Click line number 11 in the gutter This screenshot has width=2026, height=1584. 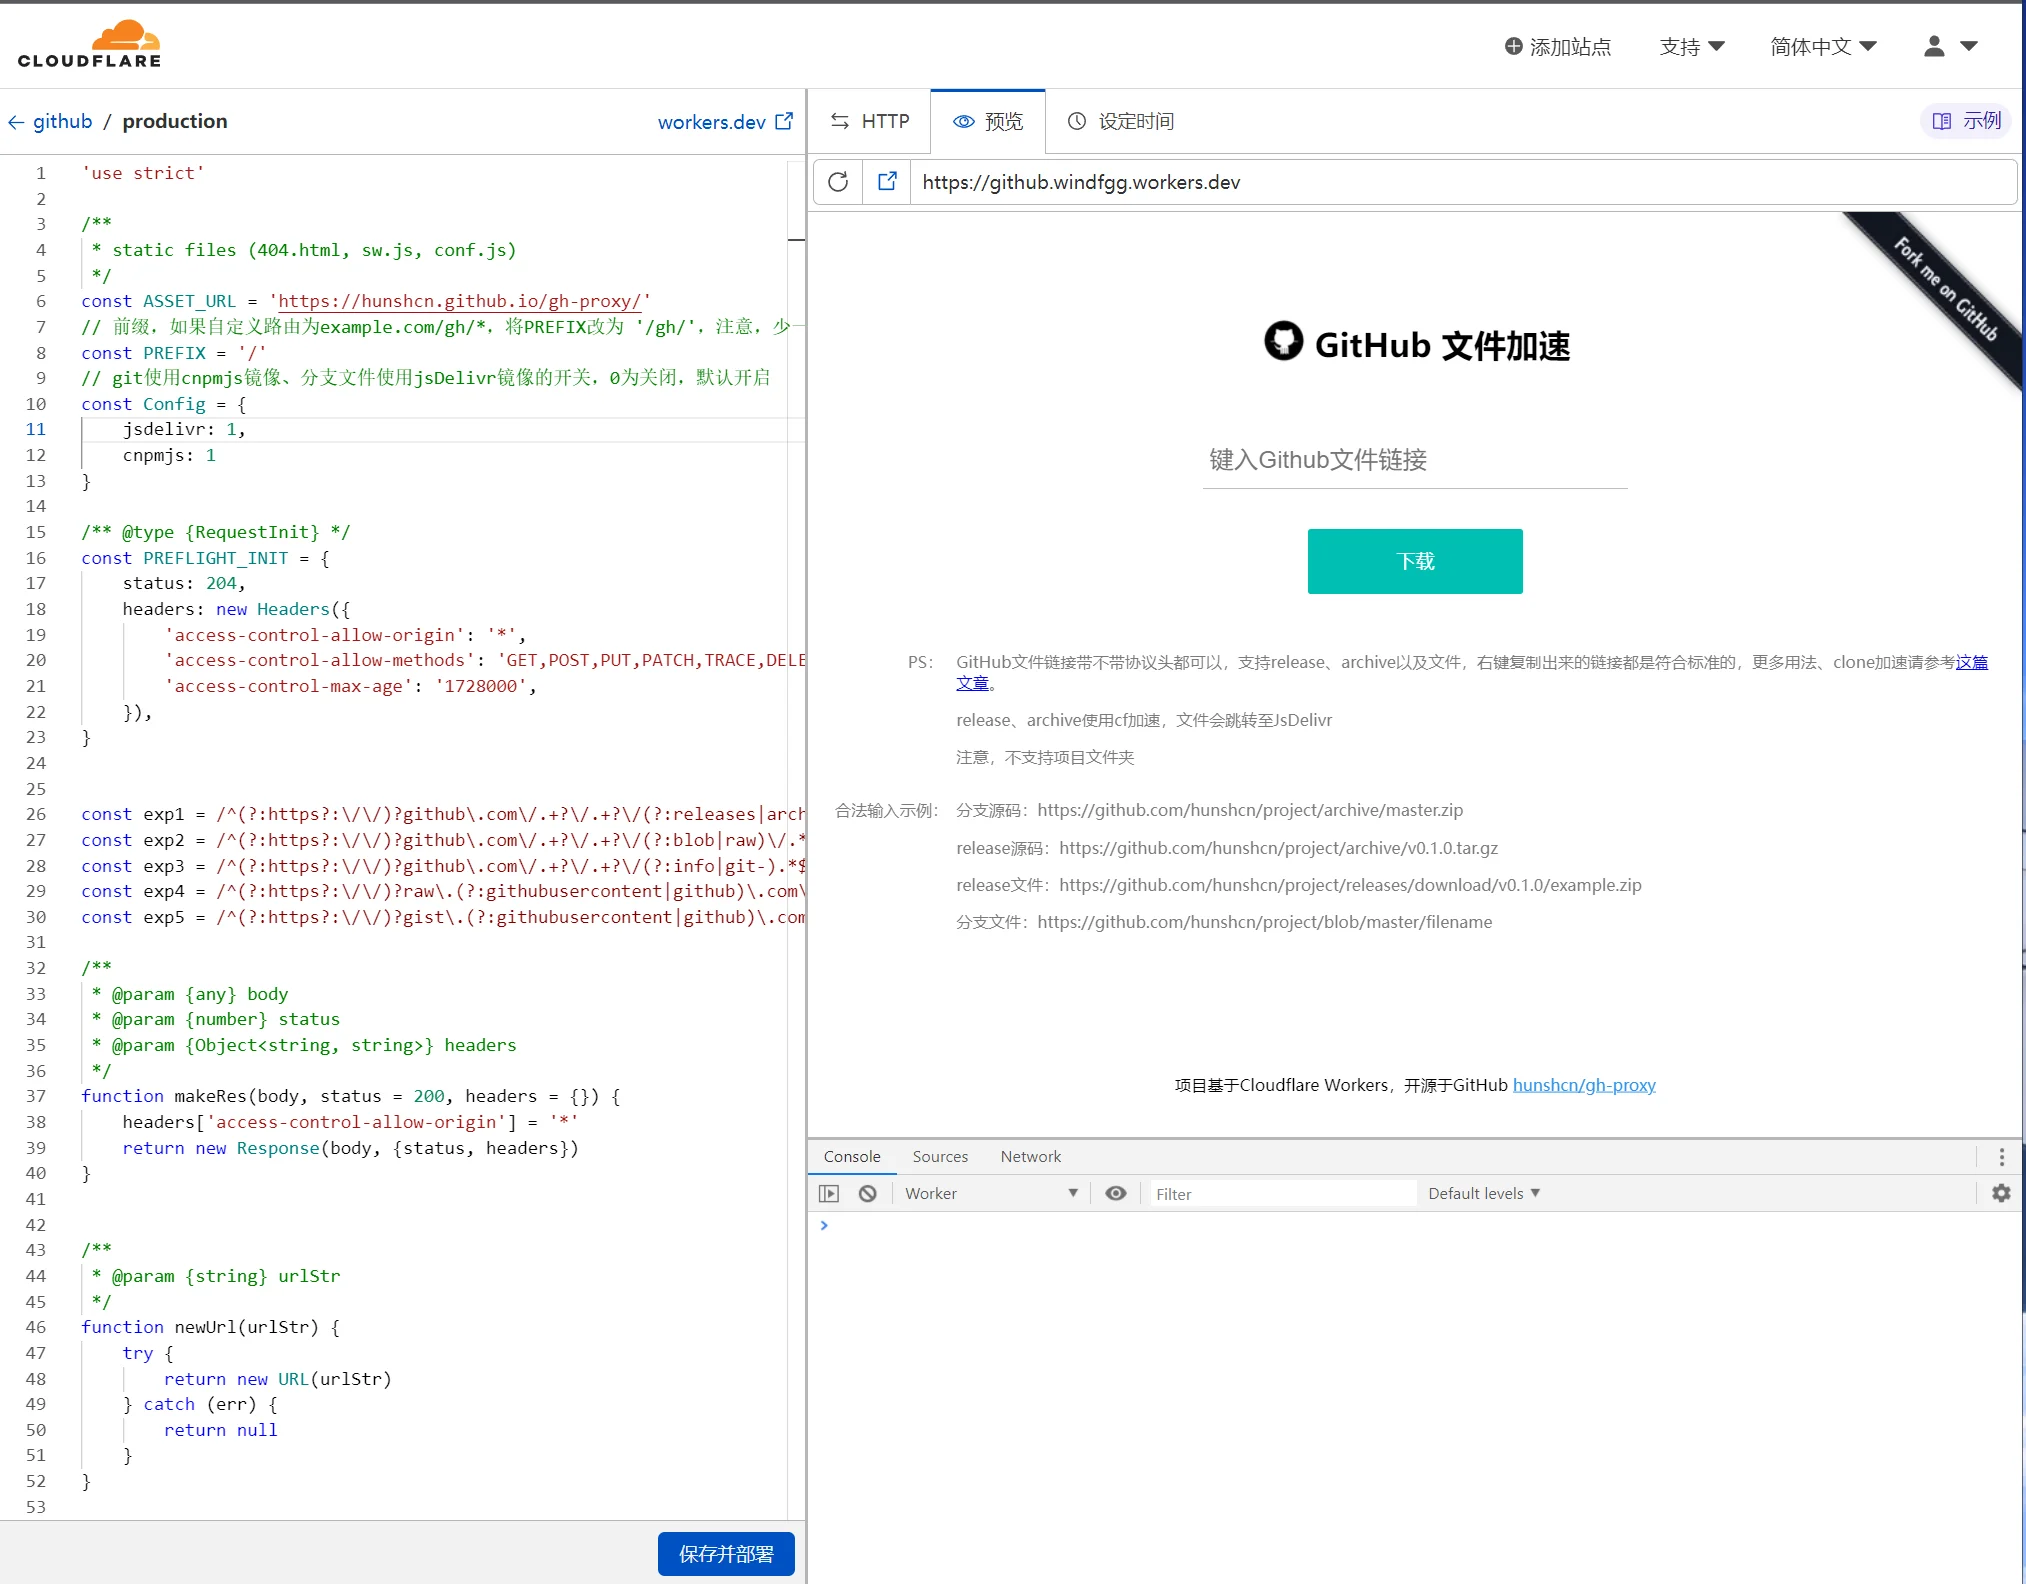(x=36, y=429)
